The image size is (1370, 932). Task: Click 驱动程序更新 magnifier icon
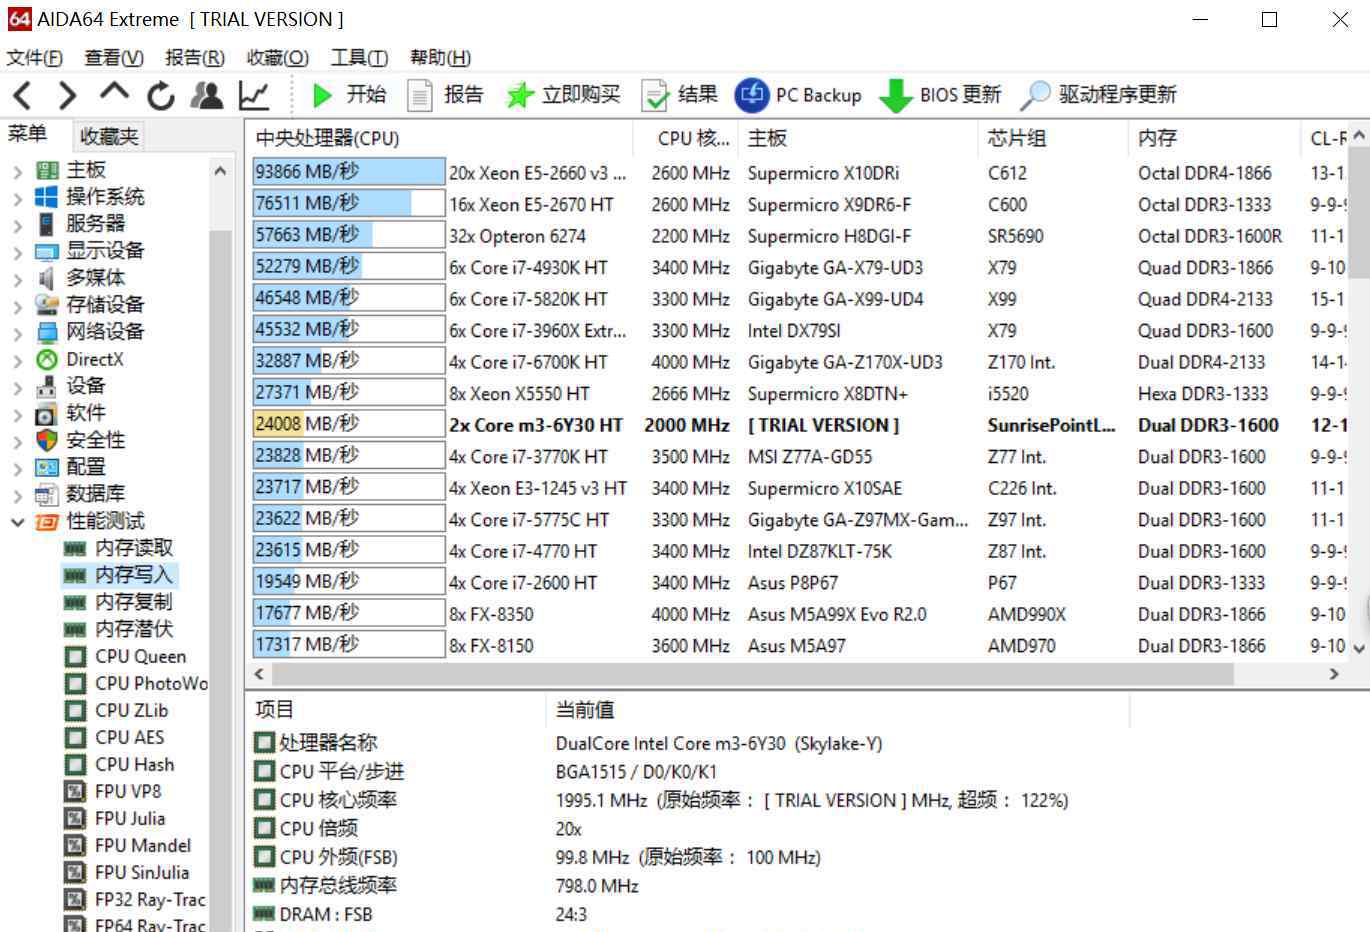(1035, 95)
